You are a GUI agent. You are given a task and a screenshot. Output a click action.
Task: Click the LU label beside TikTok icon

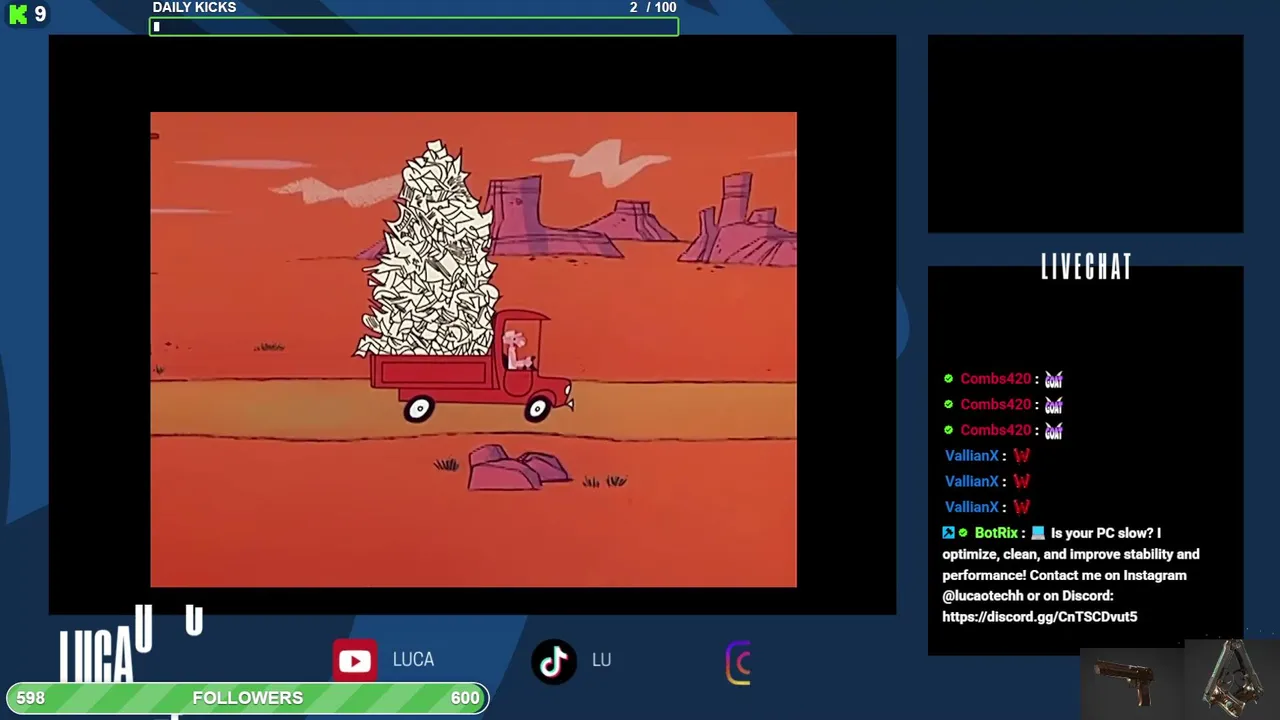tap(601, 660)
